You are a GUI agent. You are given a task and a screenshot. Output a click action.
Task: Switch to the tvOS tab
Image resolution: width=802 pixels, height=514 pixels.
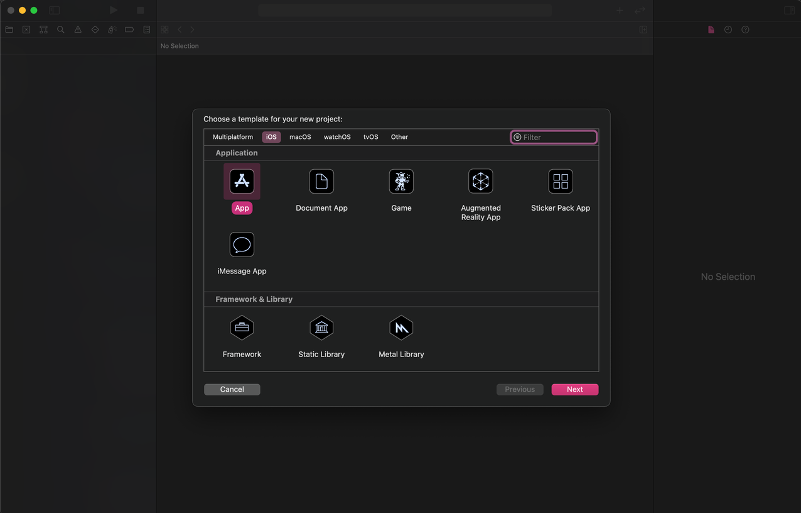(371, 137)
